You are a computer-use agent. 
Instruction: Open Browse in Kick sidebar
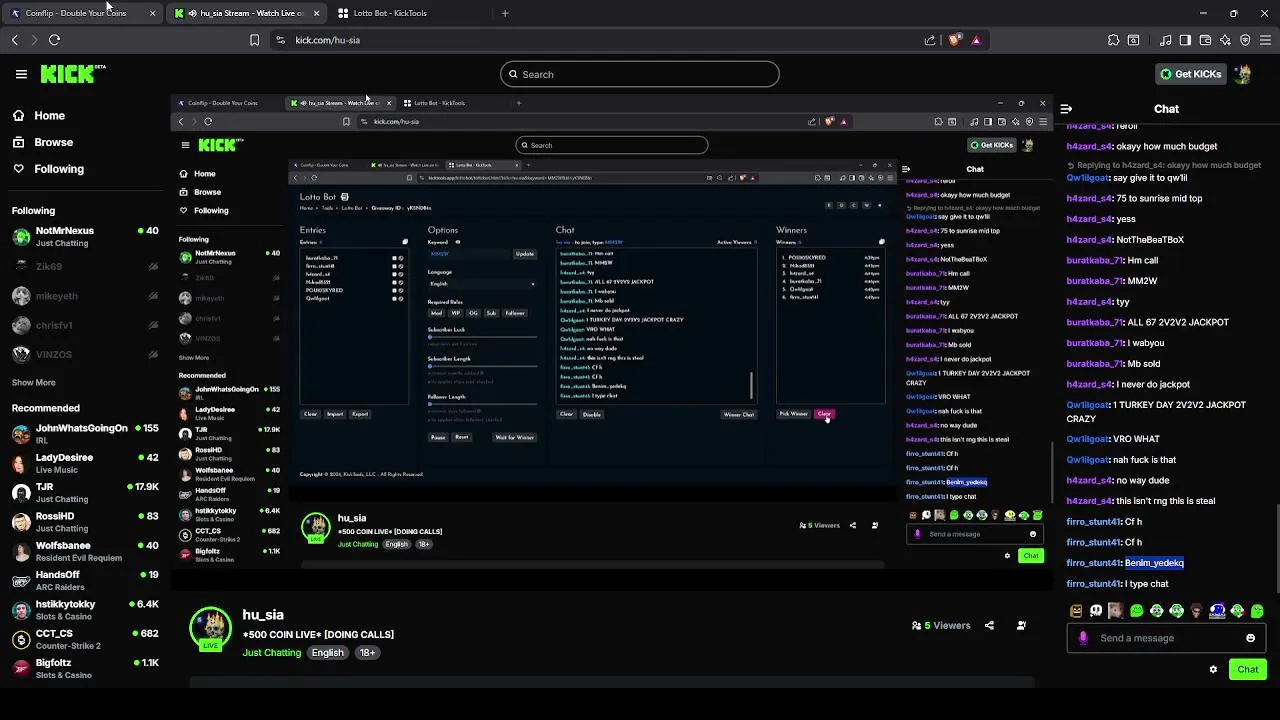43,142
